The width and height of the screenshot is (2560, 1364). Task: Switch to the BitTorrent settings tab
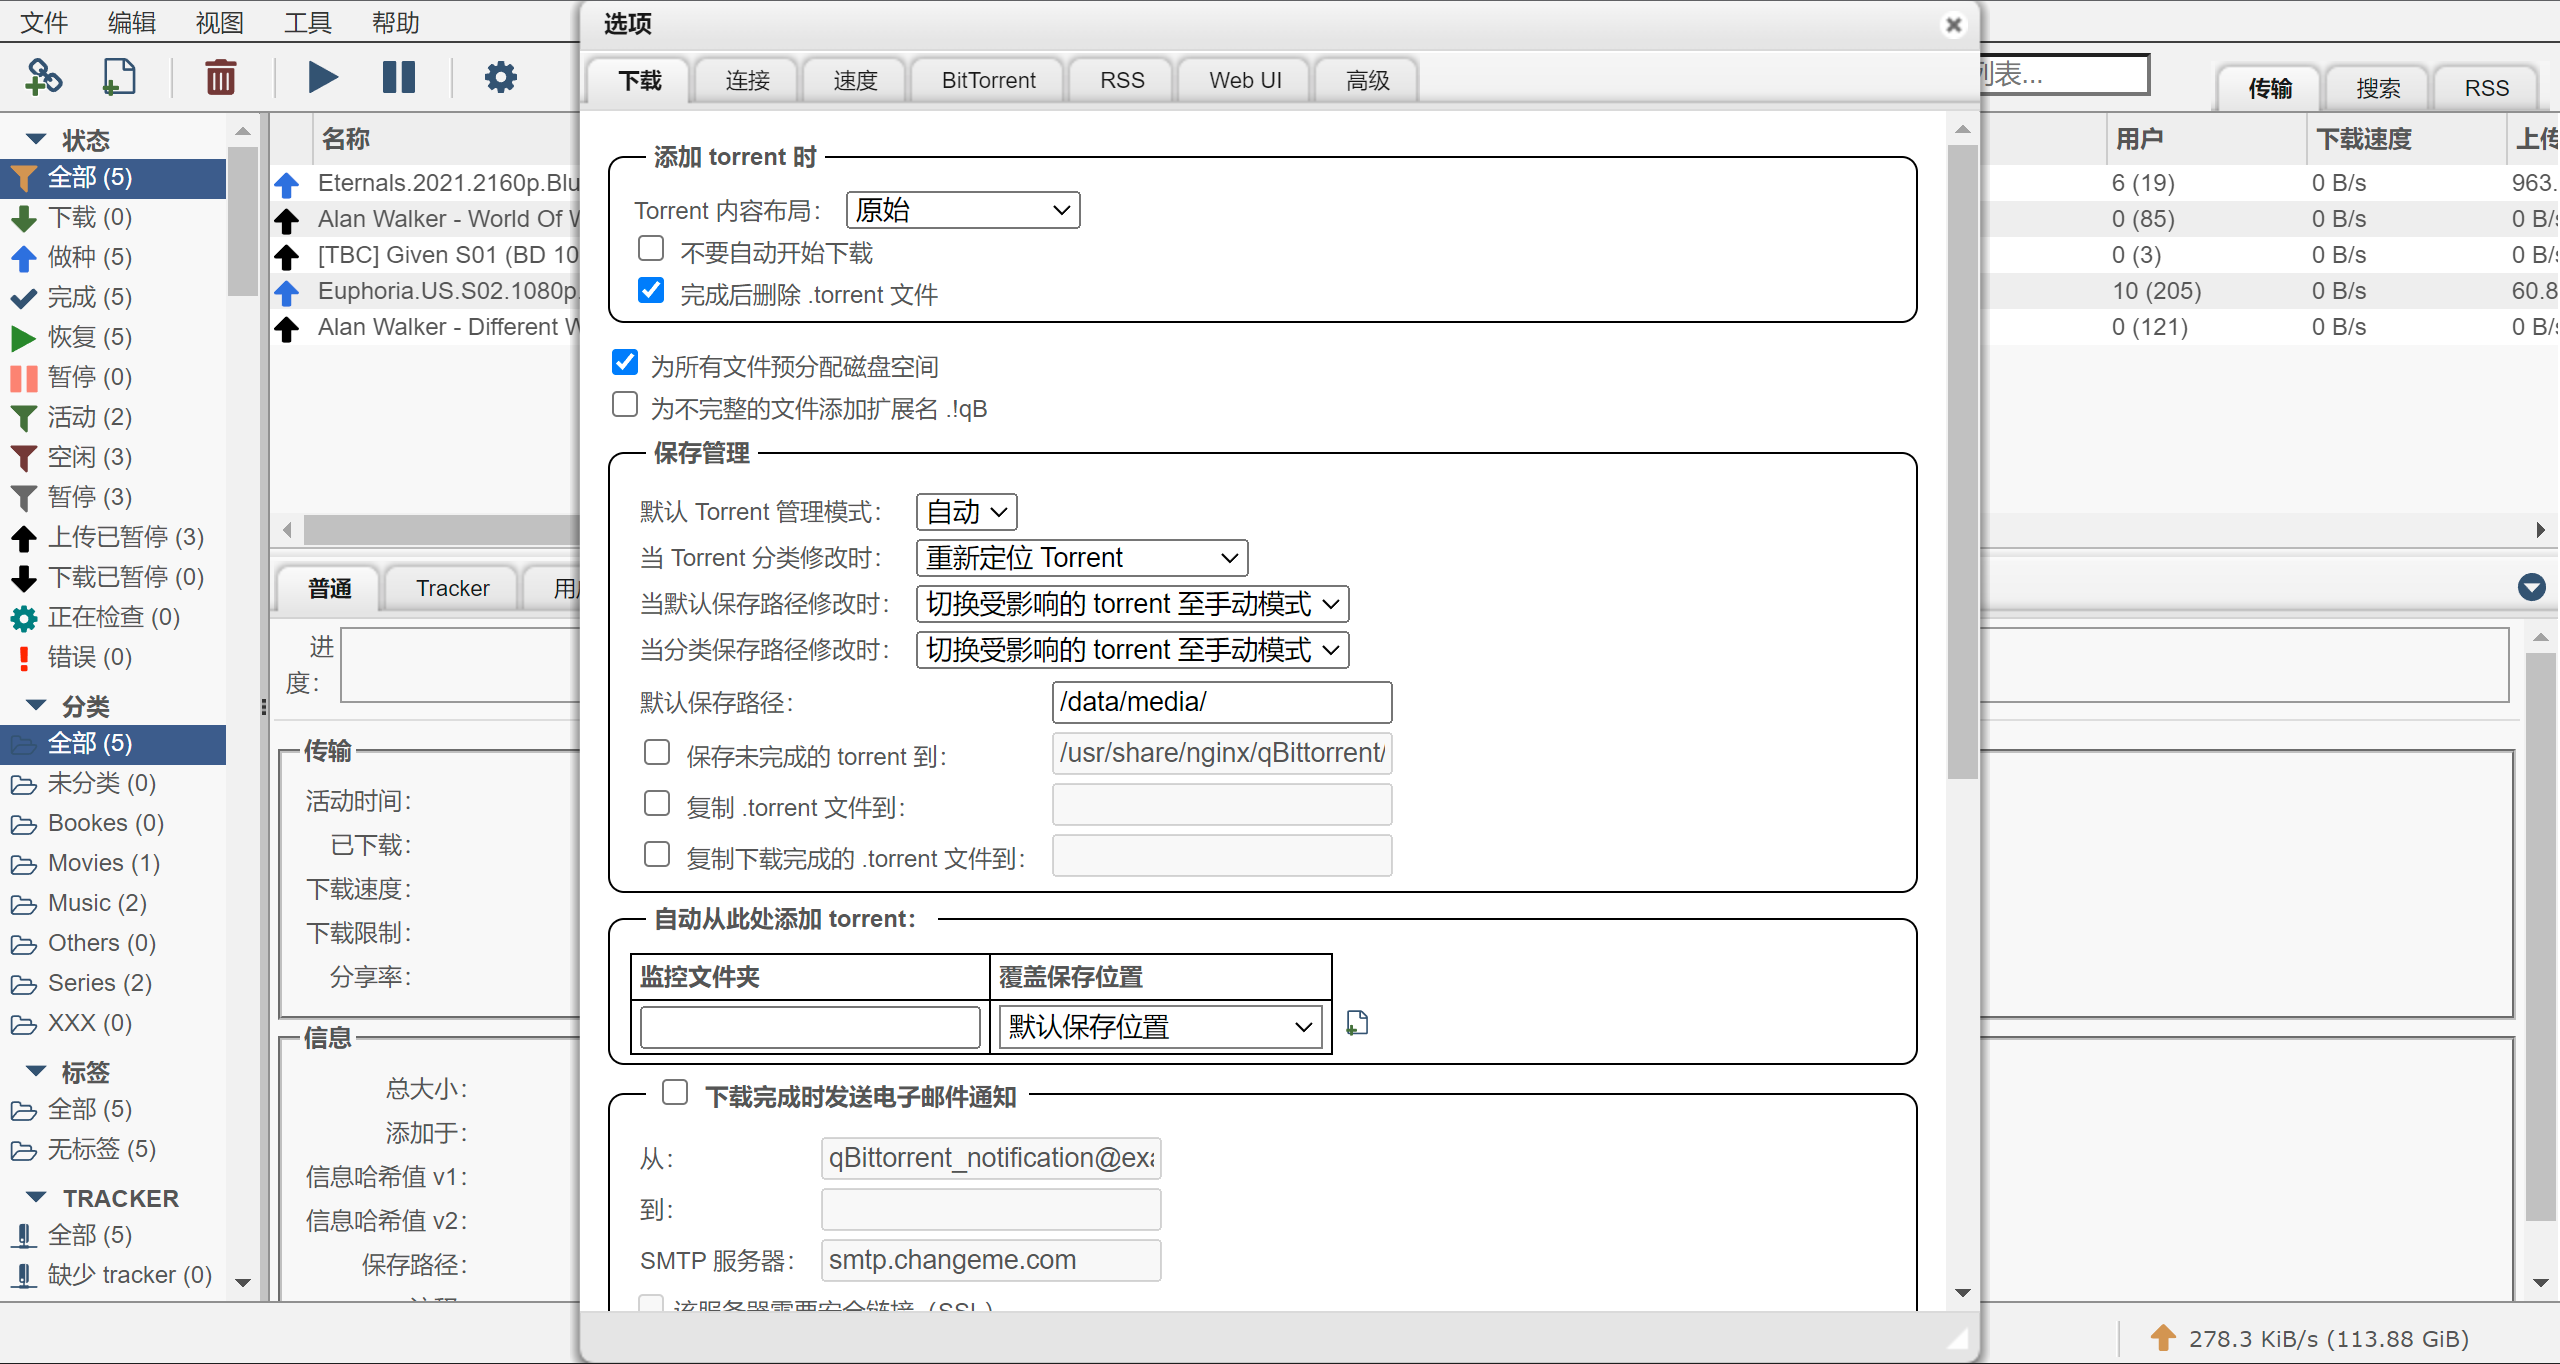click(987, 79)
